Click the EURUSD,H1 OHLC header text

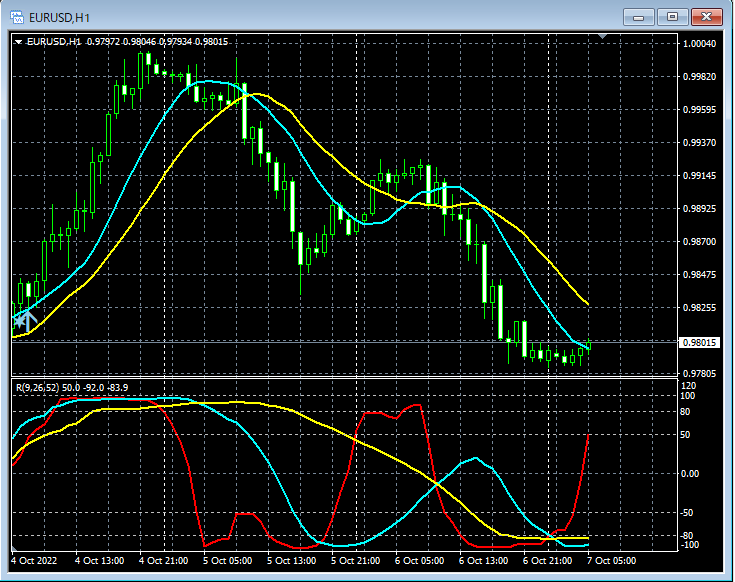tap(127, 42)
